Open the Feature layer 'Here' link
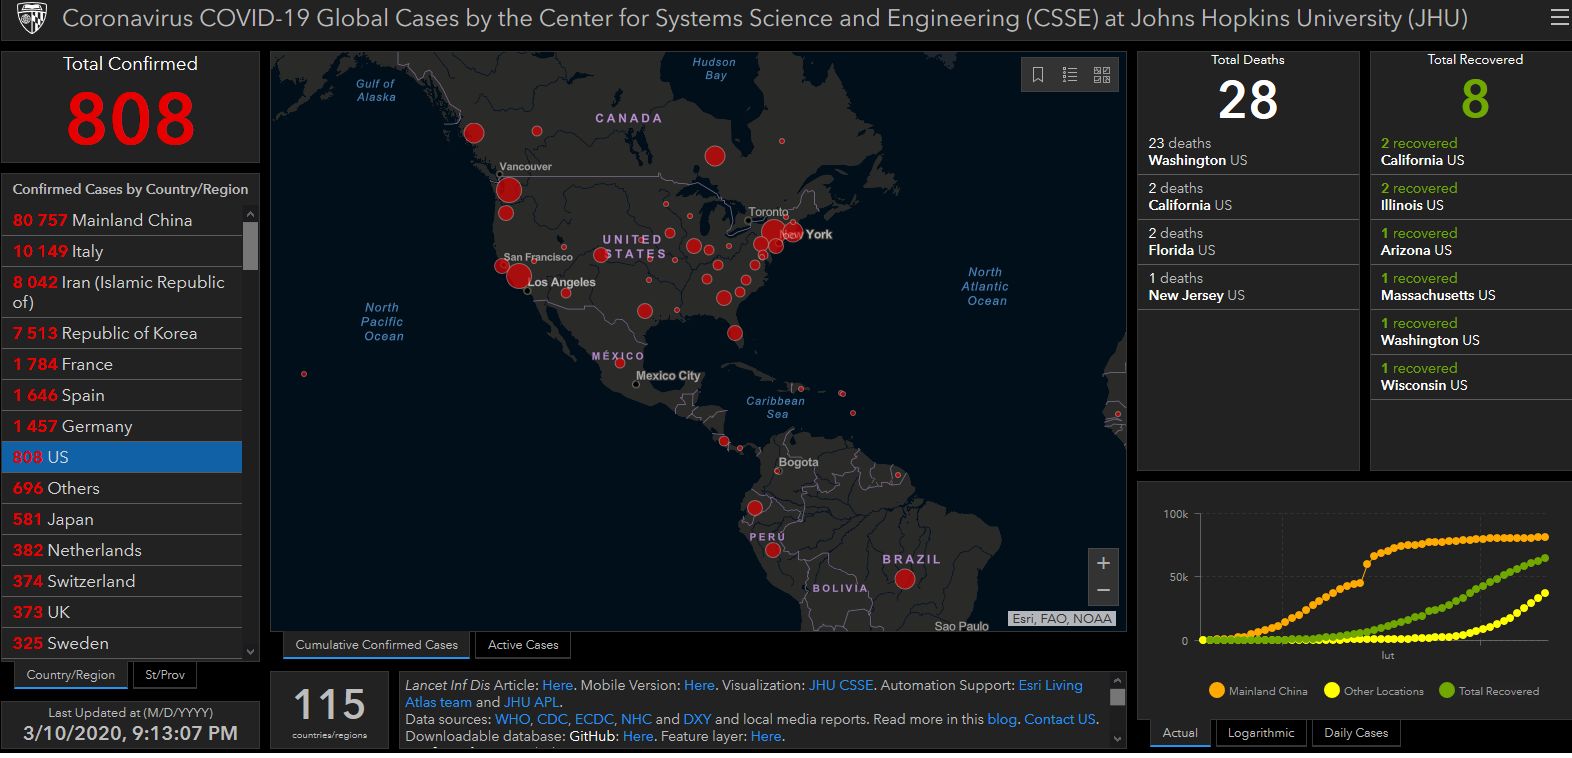Viewport: 1572px width, 758px height. 765,736
